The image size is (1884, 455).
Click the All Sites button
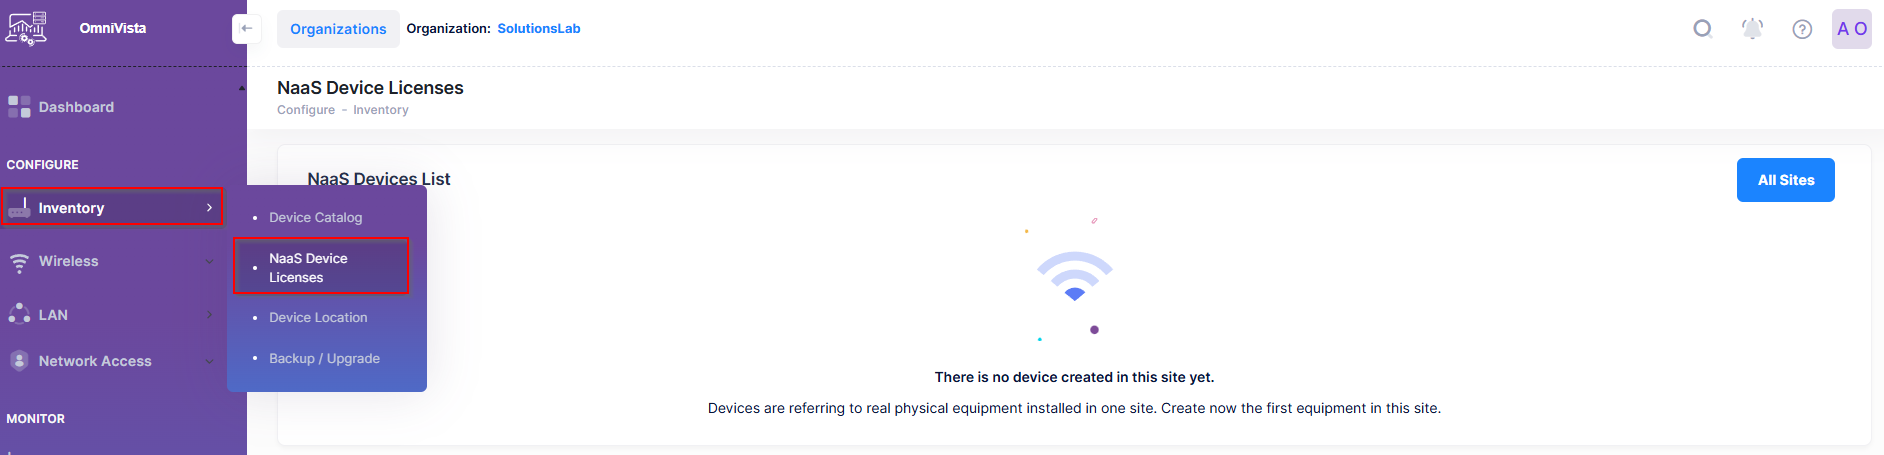coord(1785,180)
